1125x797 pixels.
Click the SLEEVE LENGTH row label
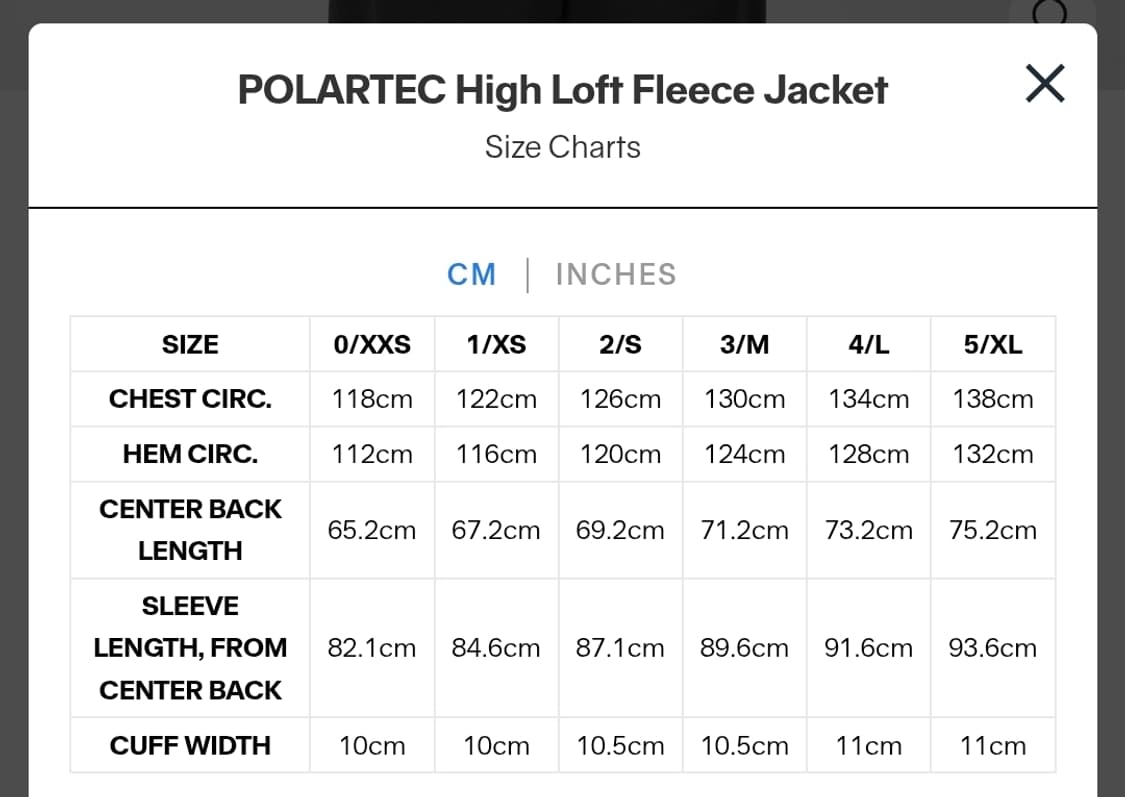coord(189,647)
